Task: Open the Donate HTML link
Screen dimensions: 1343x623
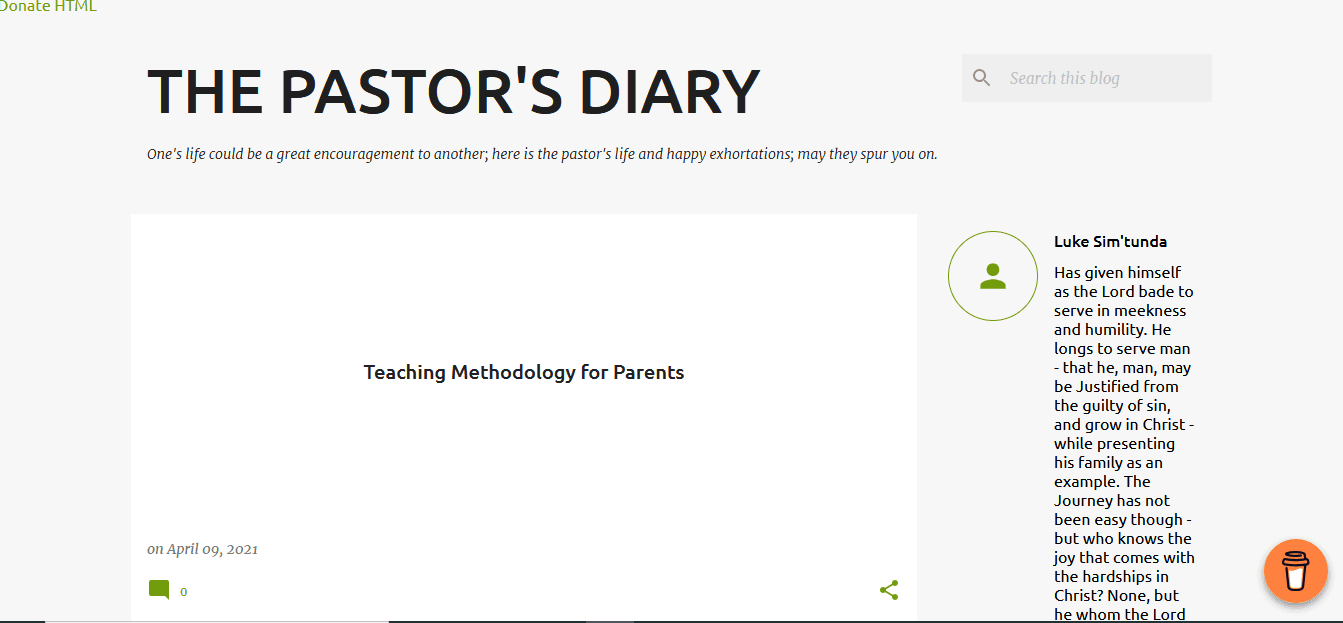Action: point(48,6)
